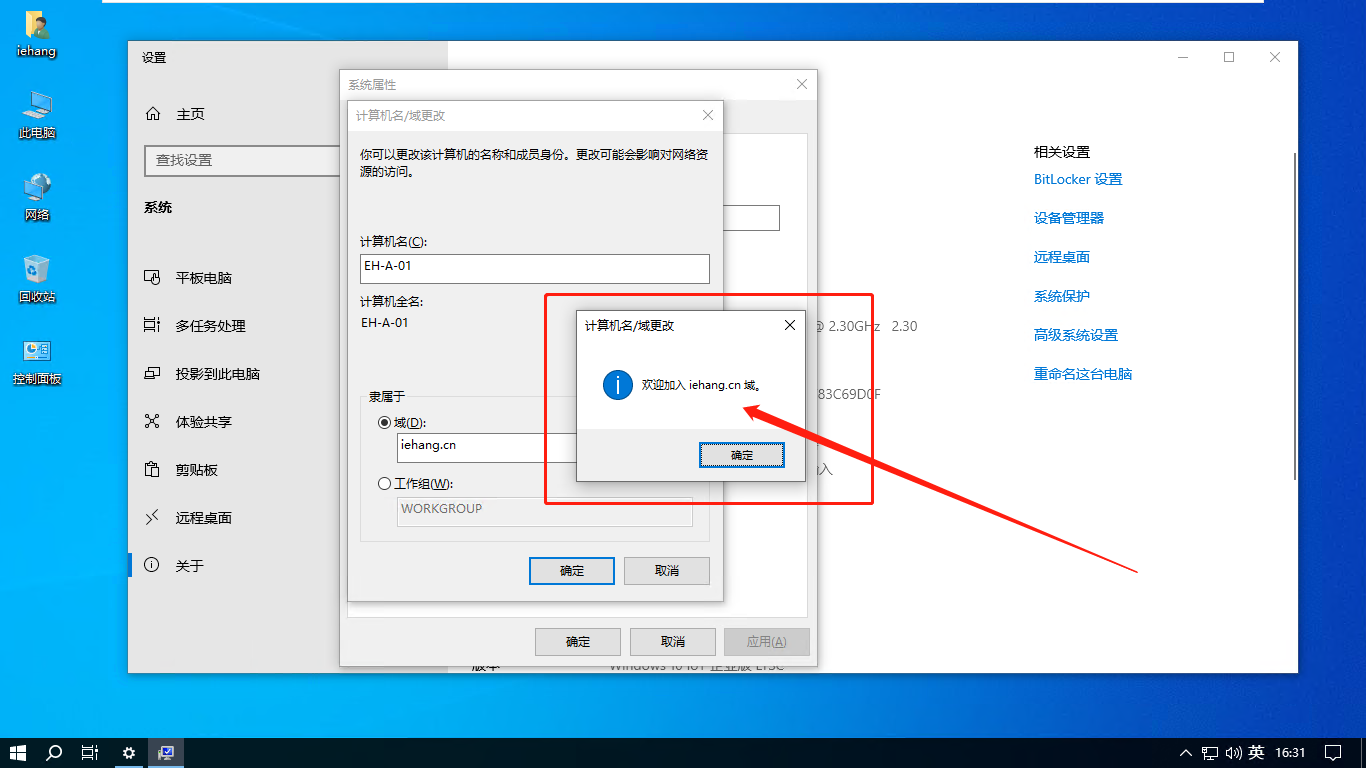The width and height of the screenshot is (1366, 768).
Task: Click the taskbar search icon
Action: point(54,752)
